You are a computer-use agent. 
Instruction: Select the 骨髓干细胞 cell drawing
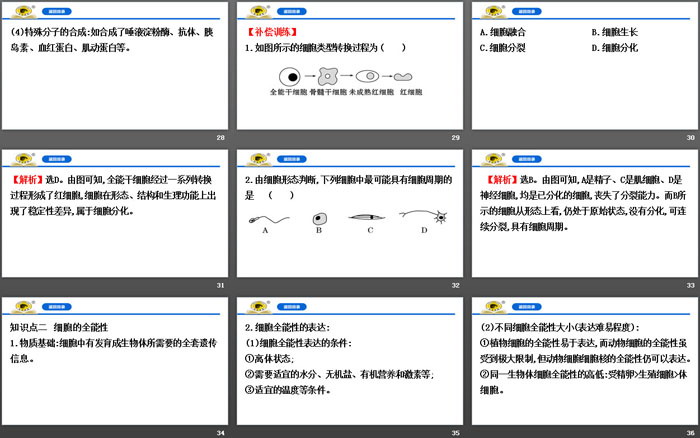328,76
